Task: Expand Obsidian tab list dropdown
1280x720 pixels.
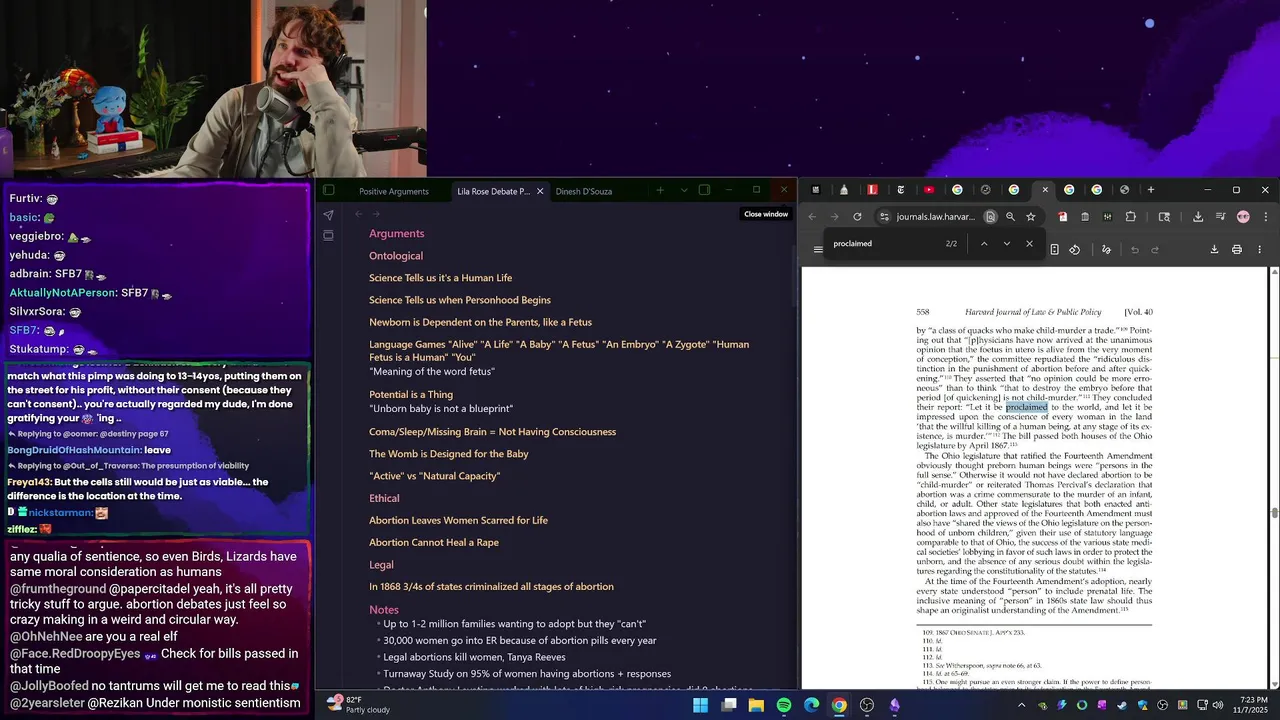Action: click(x=684, y=190)
